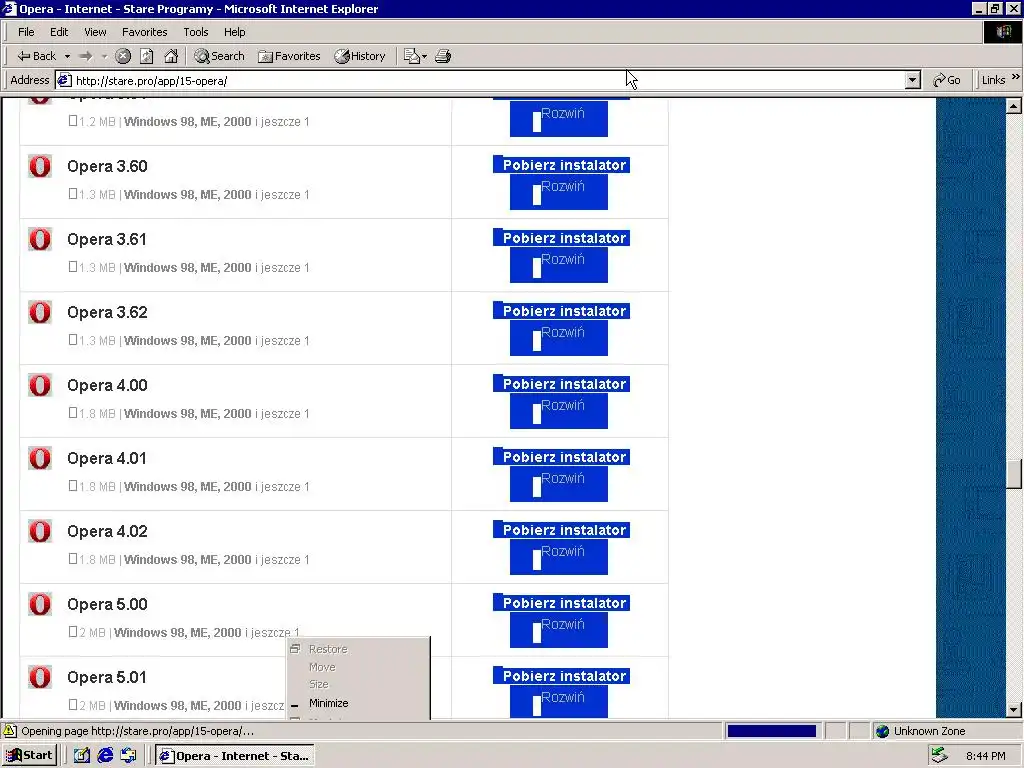The width and height of the screenshot is (1024, 768).
Task: Click Pobierz instalator for Opera 3.62
Action: click(x=562, y=311)
